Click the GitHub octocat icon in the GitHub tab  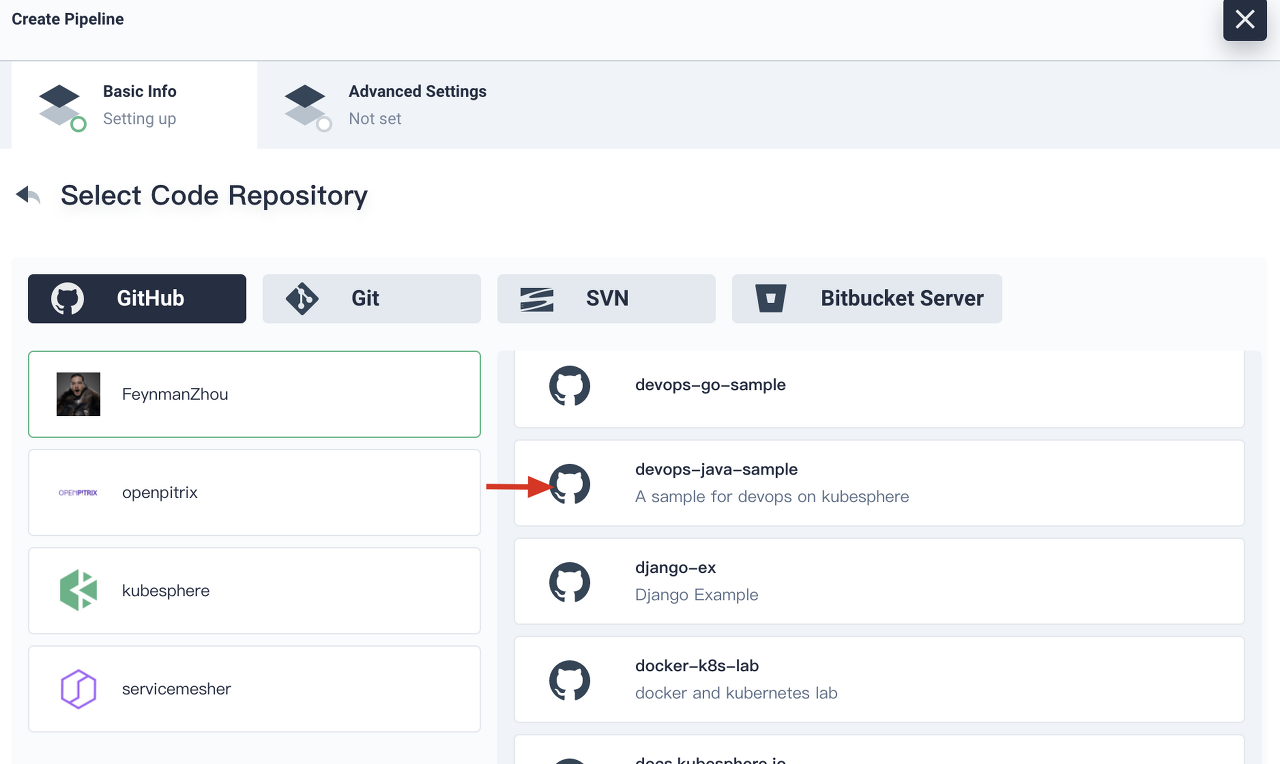pyautogui.click(x=67, y=298)
